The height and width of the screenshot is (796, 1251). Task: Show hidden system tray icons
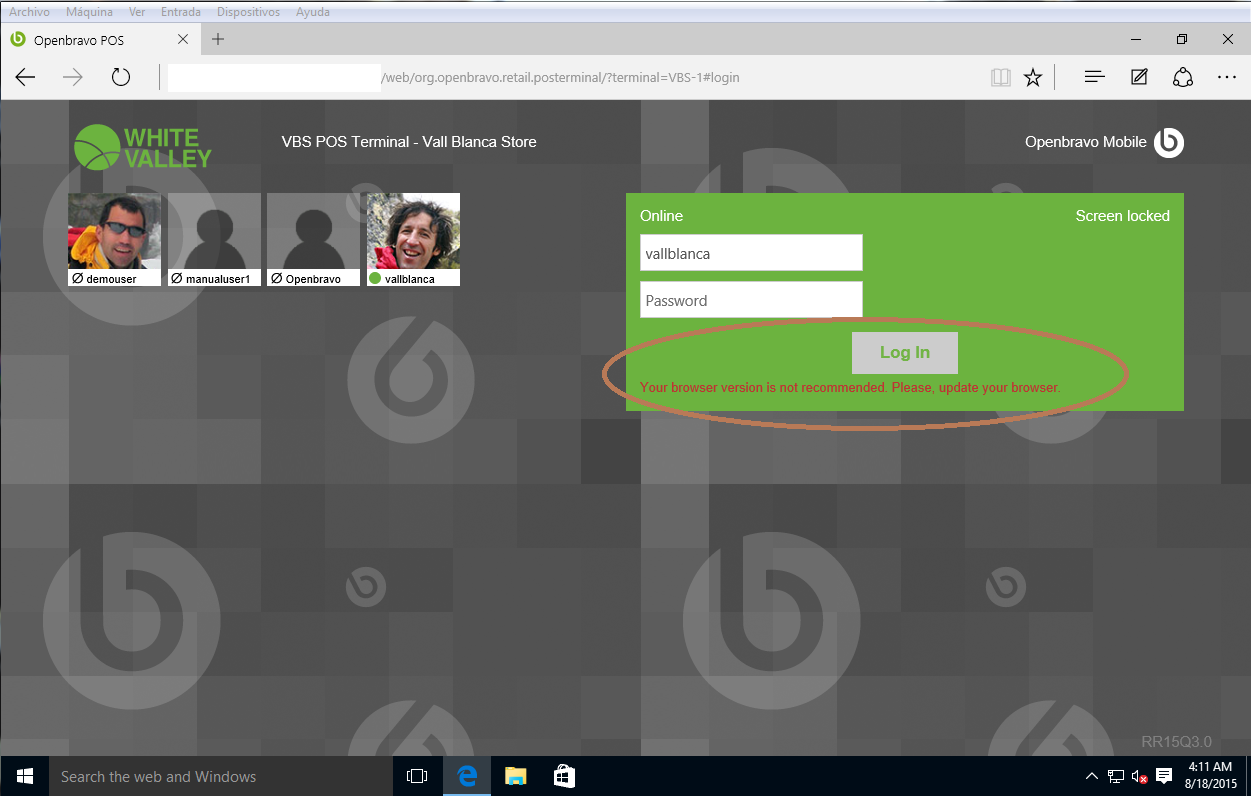[1091, 776]
